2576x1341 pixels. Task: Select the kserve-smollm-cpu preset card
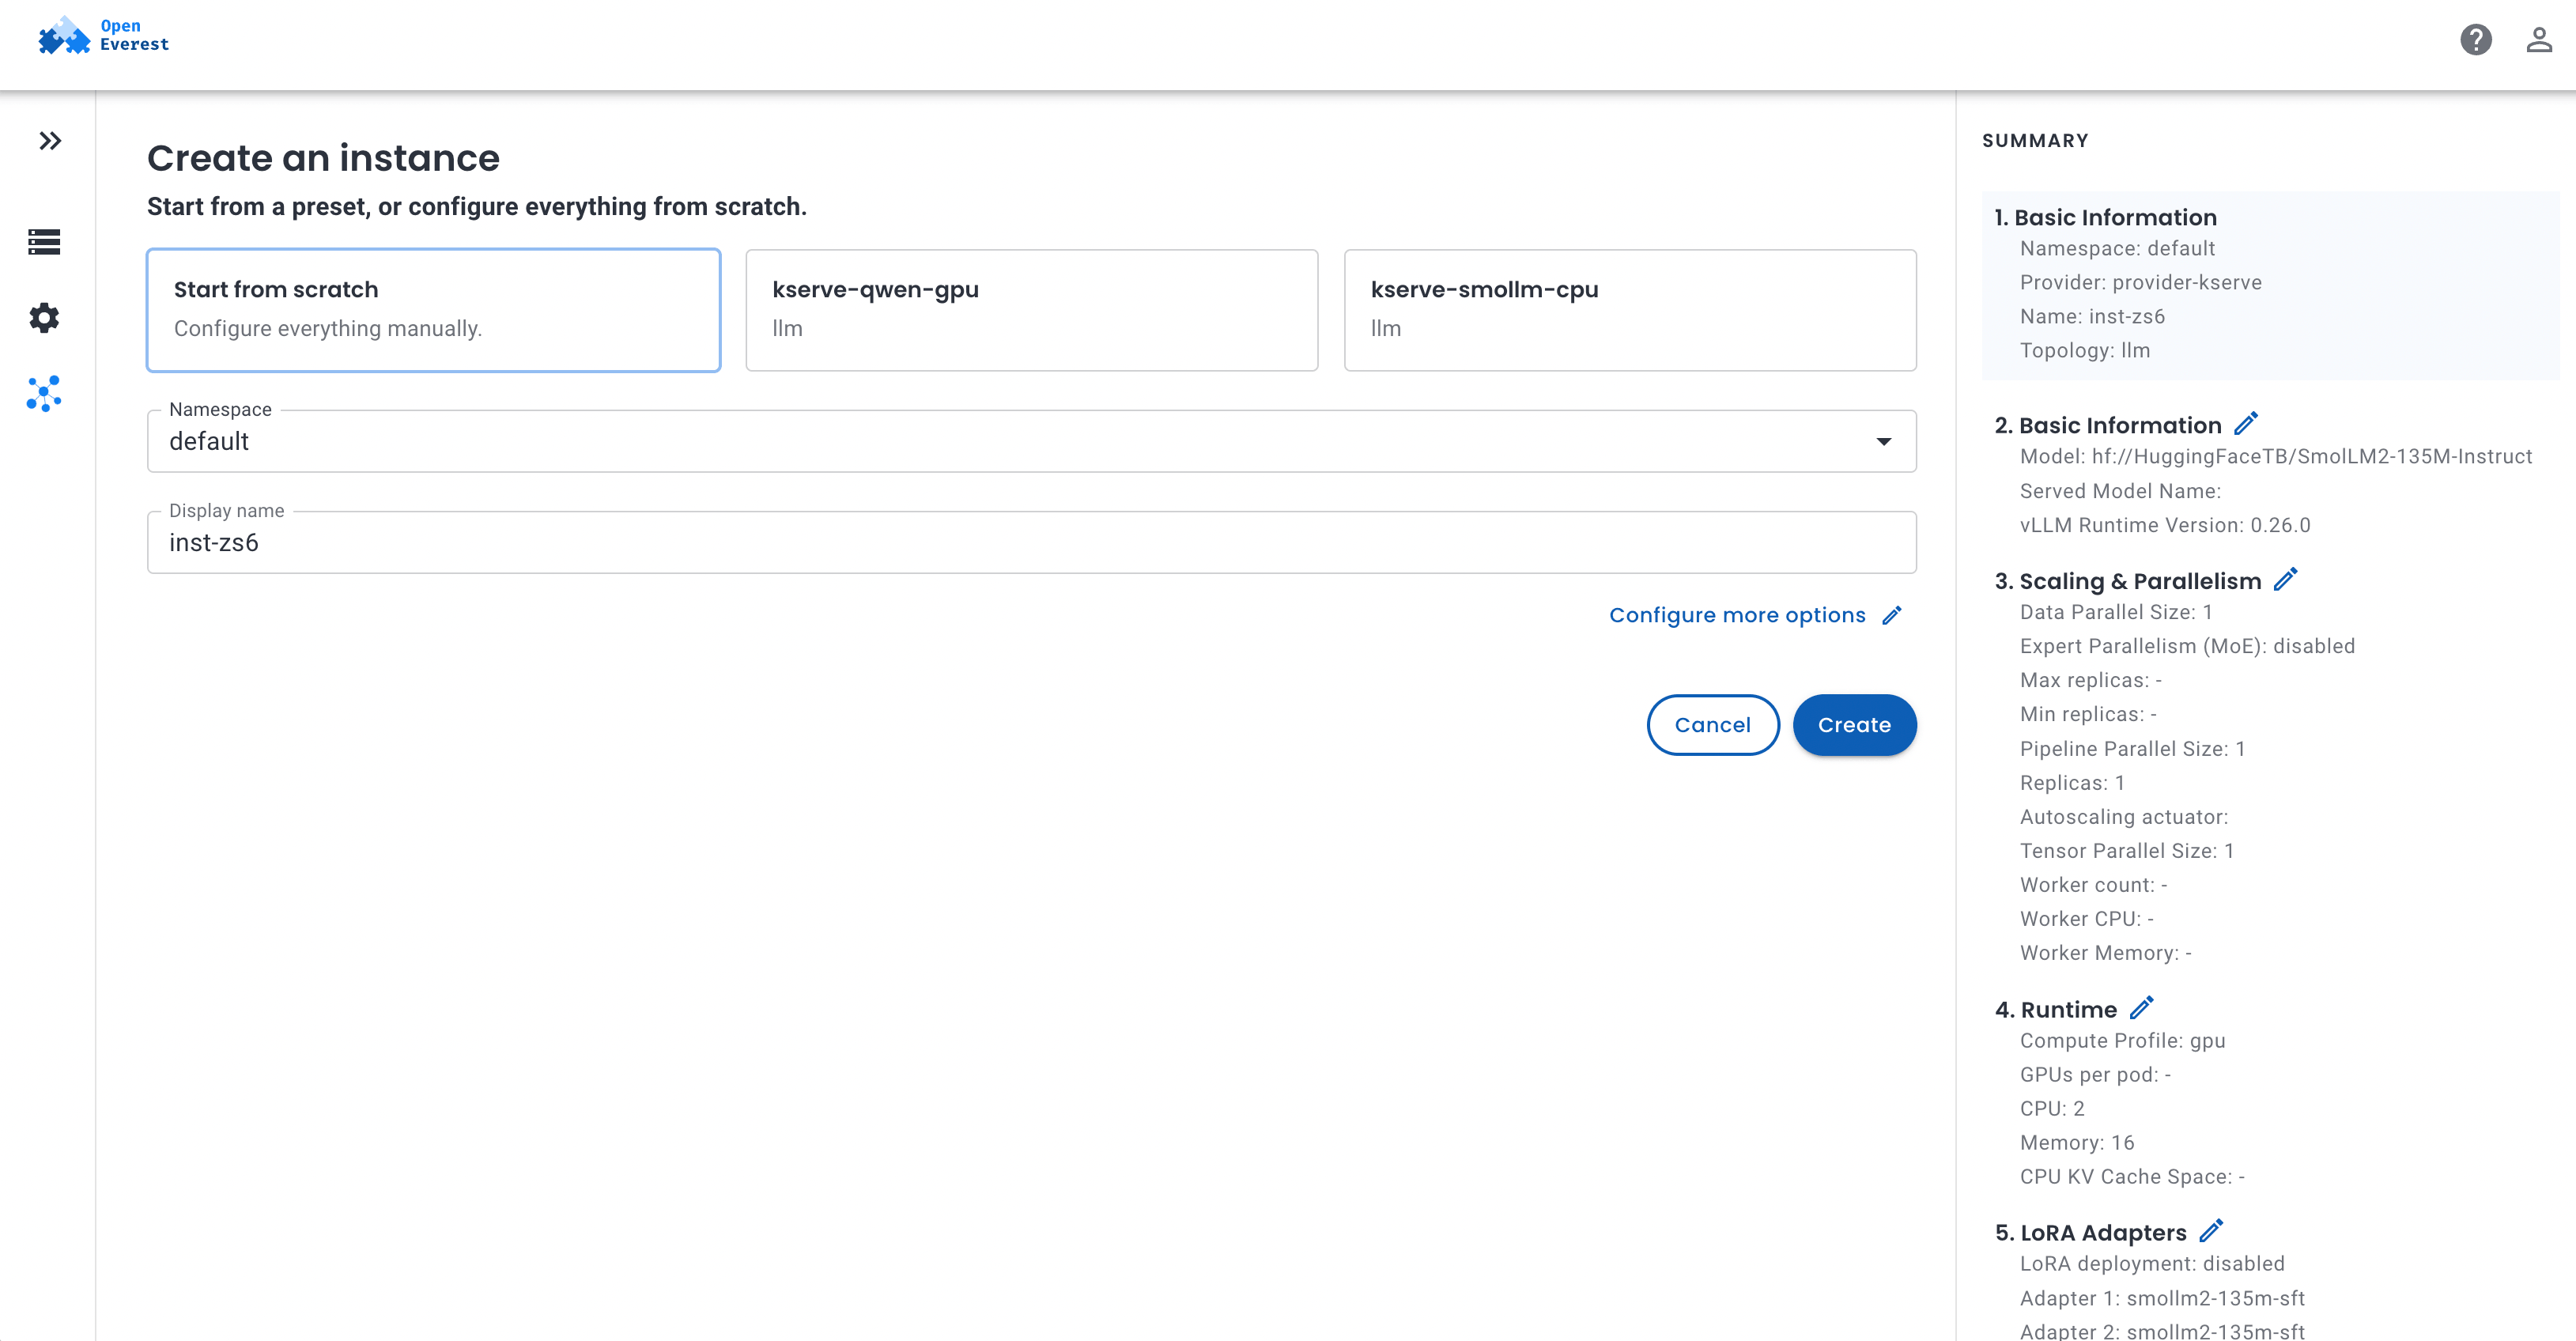coord(1630,310)
